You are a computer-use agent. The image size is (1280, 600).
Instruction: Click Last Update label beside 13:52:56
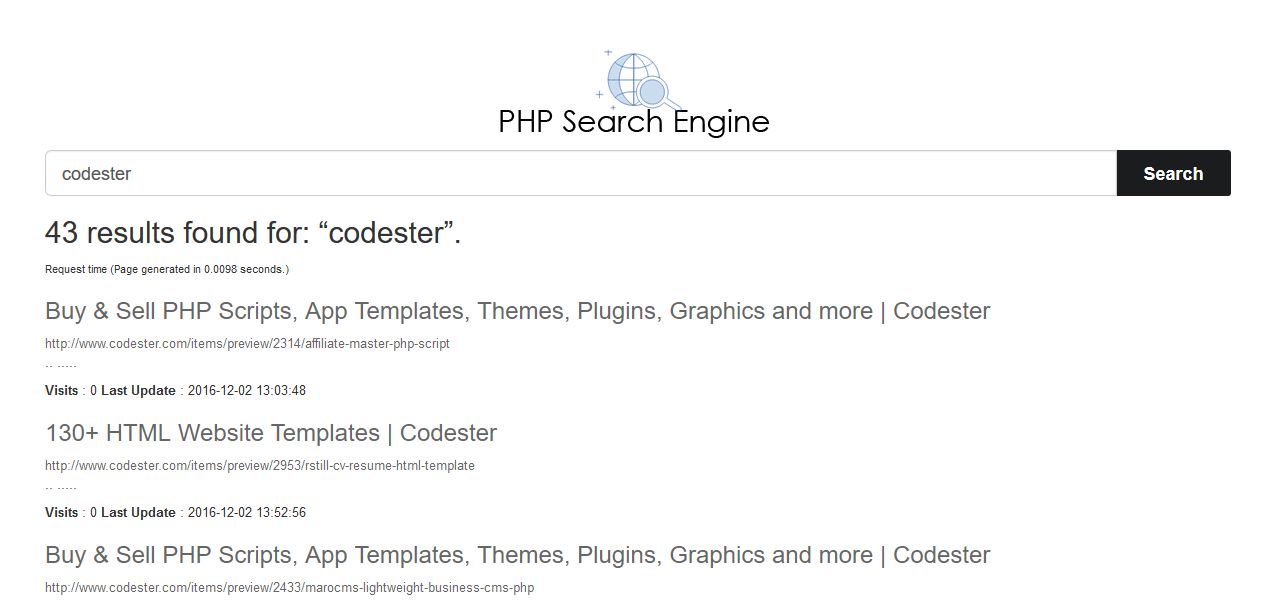point(138,512)
